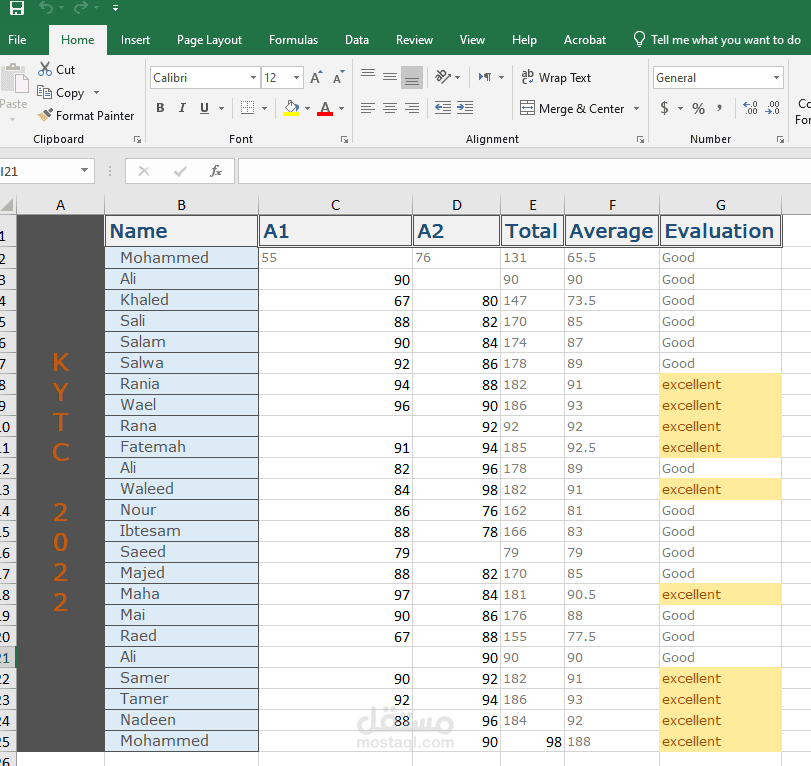
Task: Click the formula bar Cancel X icon
Action: 144,171
